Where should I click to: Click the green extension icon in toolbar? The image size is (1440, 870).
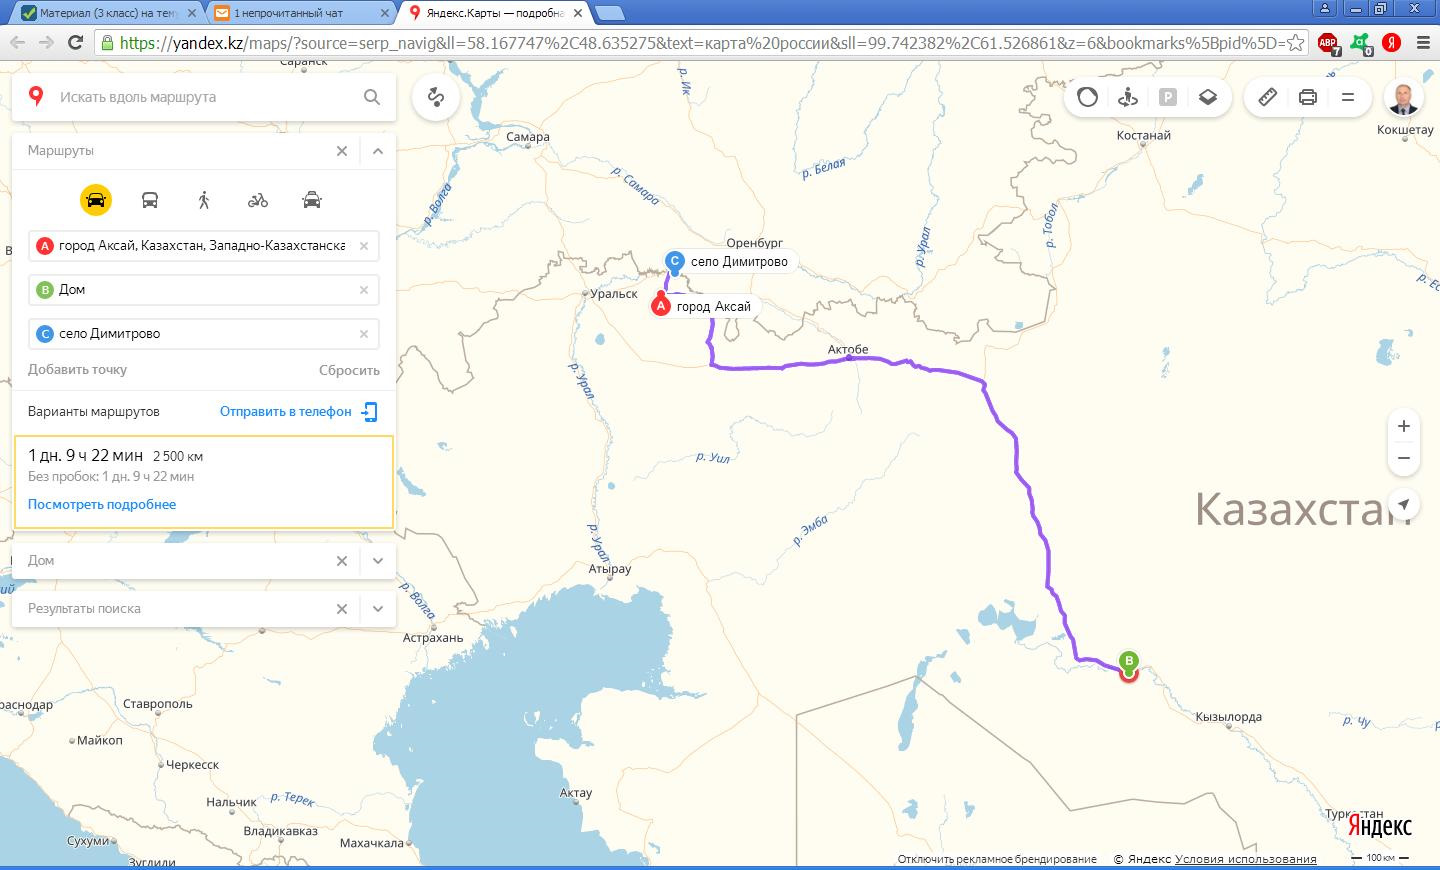point(1360,43)
